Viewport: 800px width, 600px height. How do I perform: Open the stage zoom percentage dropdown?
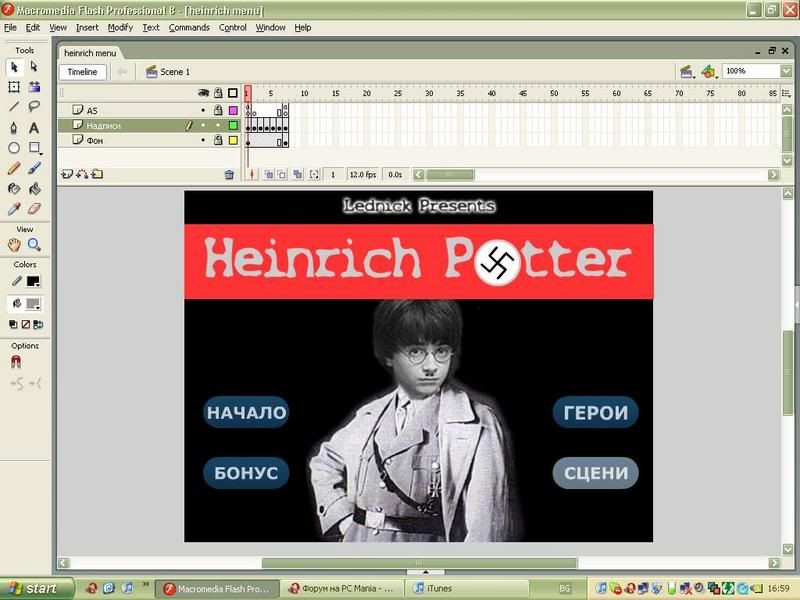click(x=786, y=71)
